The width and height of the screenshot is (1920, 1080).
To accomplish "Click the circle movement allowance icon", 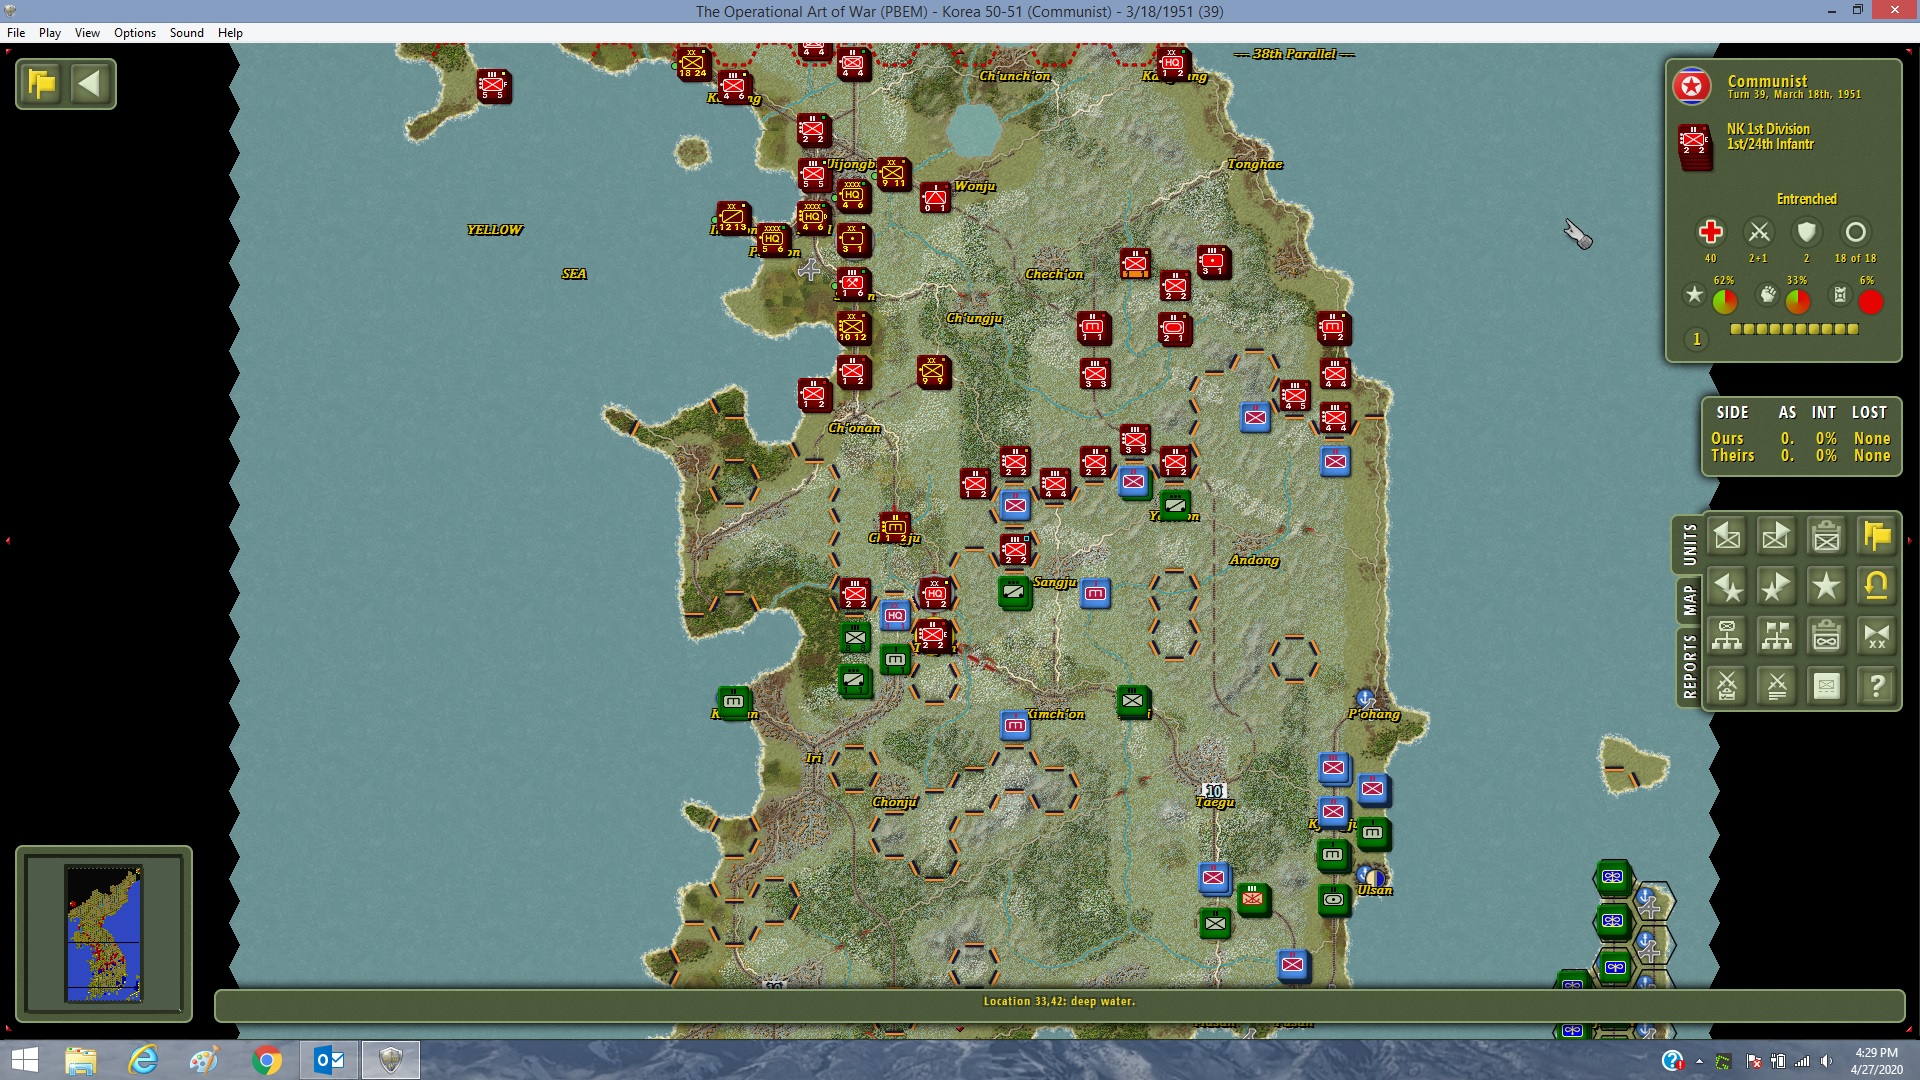I will pos(1855,232).
